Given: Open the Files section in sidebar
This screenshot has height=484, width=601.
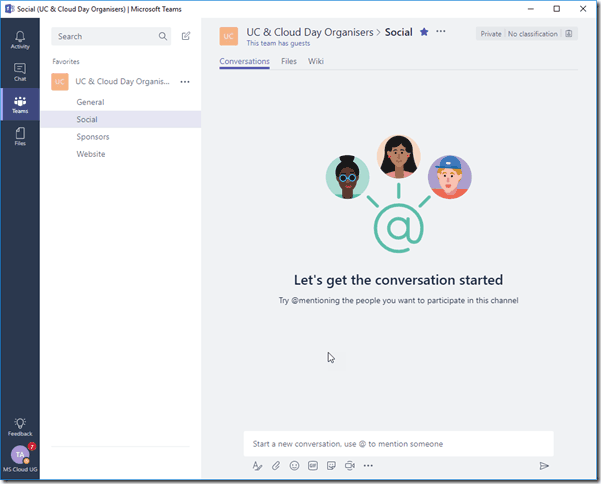Looking at the screenshot, I should click(x=20, y=136).
